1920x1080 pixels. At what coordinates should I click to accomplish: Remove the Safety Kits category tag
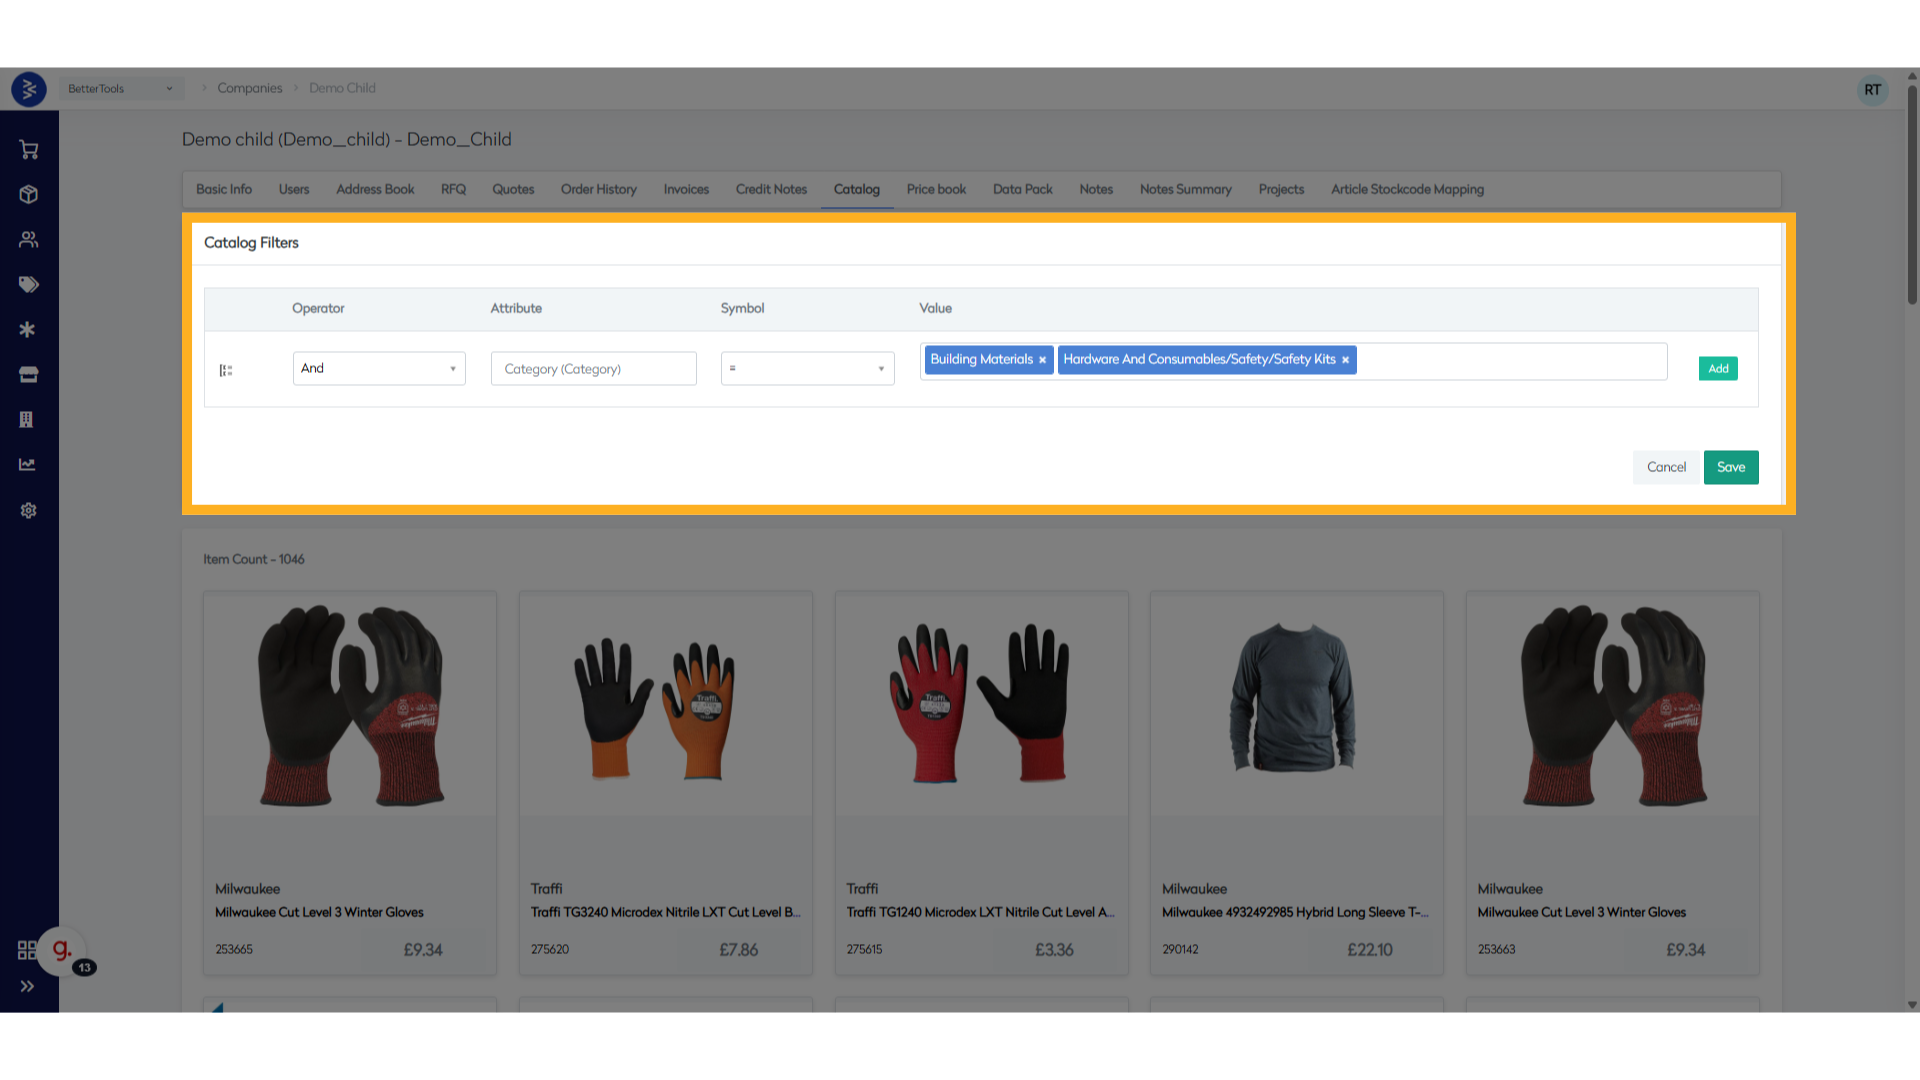(x=1345, y=360)
